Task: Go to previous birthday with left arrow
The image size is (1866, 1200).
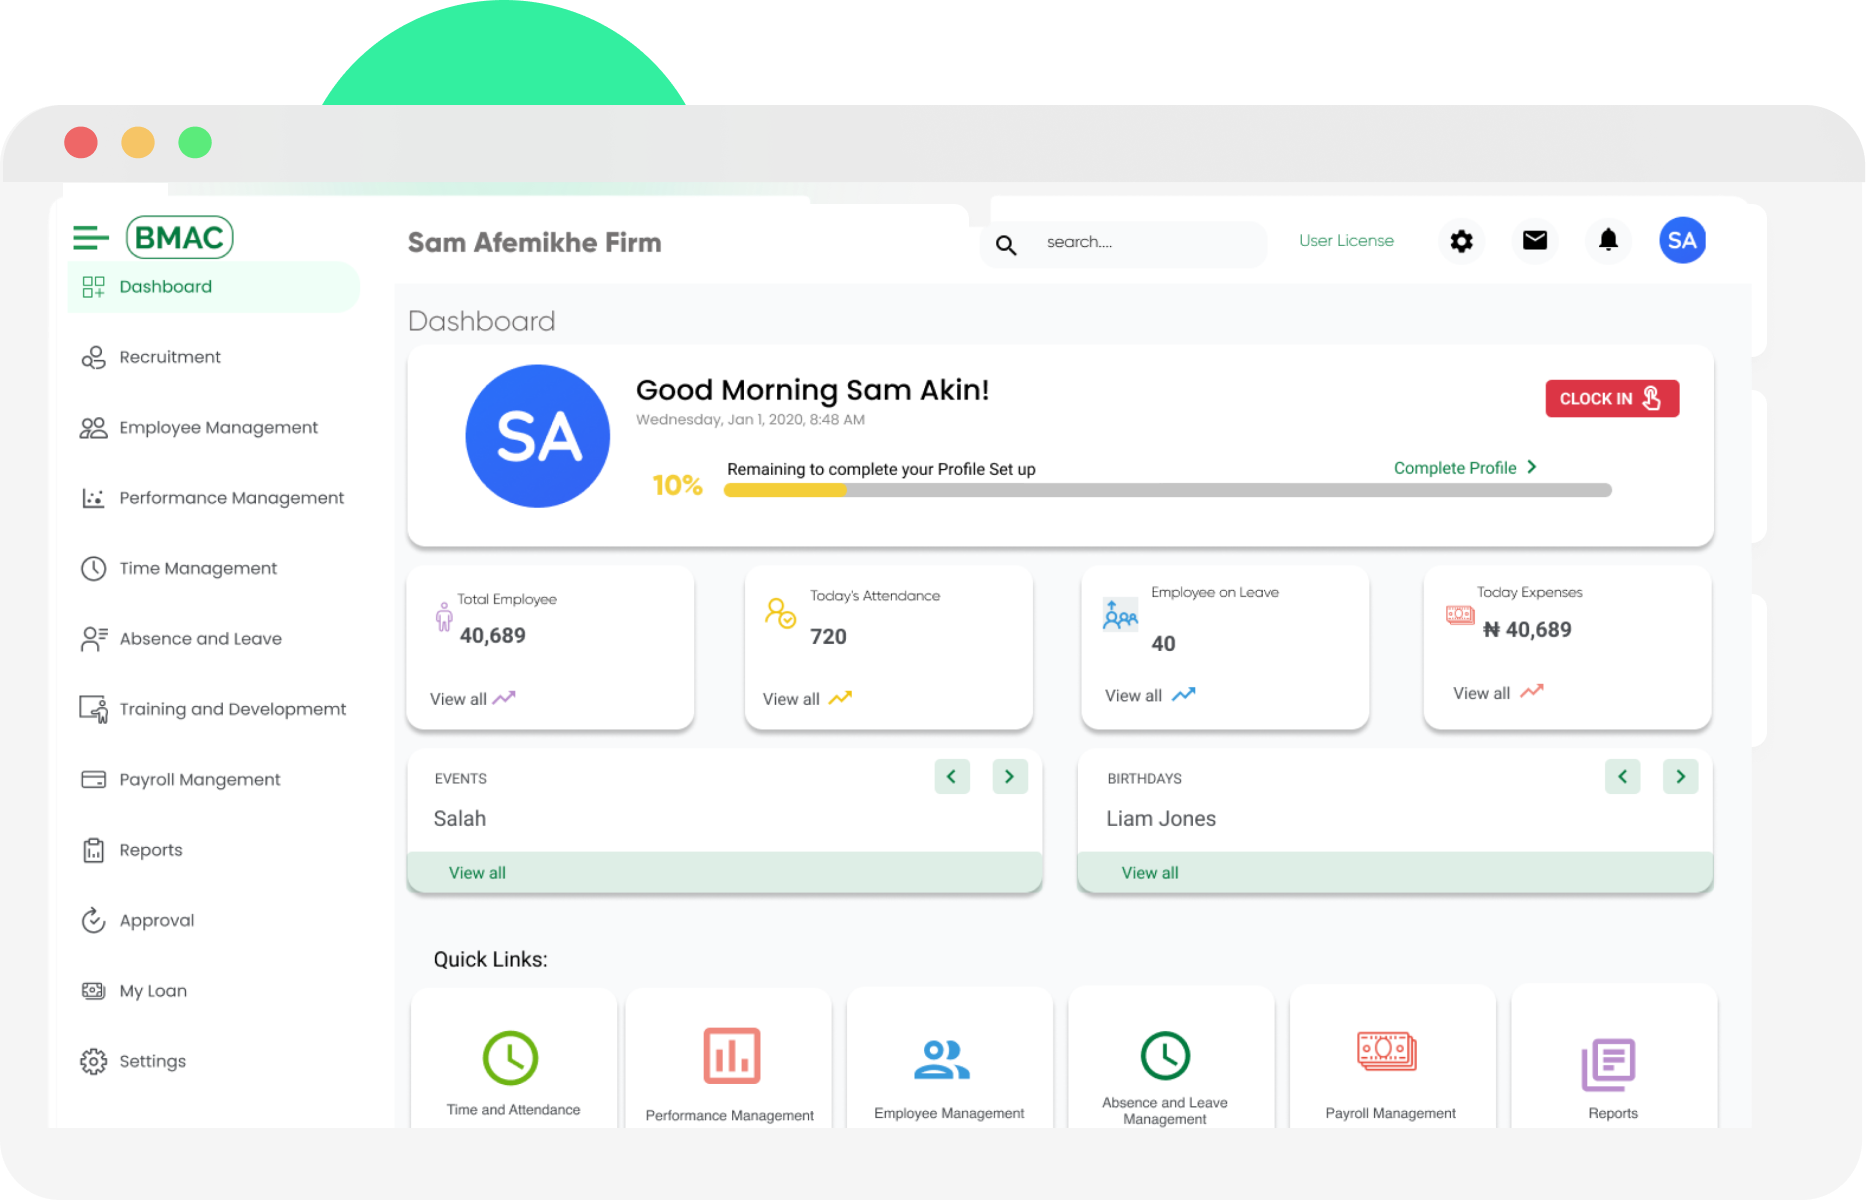Action: tap(1622, 776)
